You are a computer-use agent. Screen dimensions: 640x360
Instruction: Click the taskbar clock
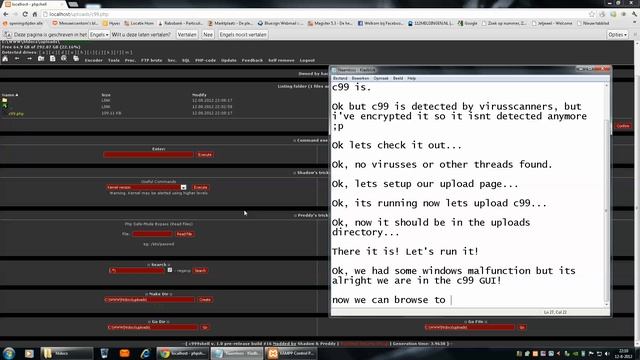click(x=624, y=353)
